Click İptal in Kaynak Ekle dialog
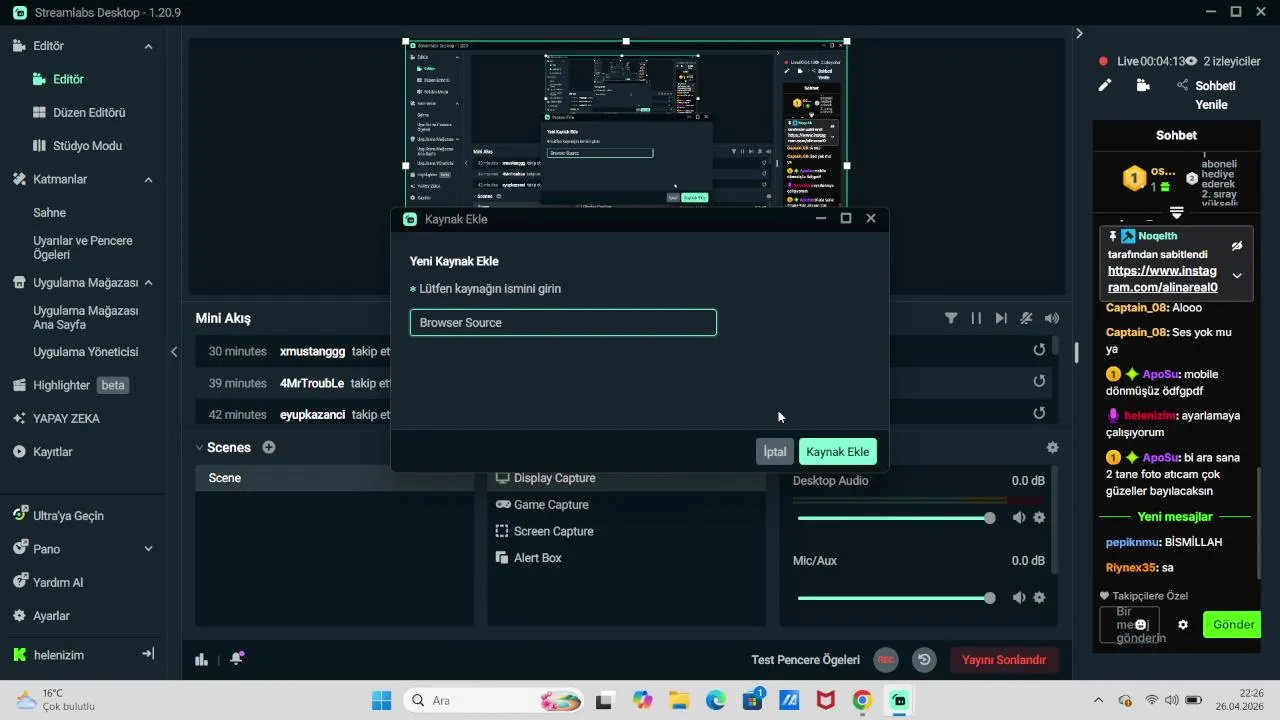The image size is (1280, 720). [775, 452]
